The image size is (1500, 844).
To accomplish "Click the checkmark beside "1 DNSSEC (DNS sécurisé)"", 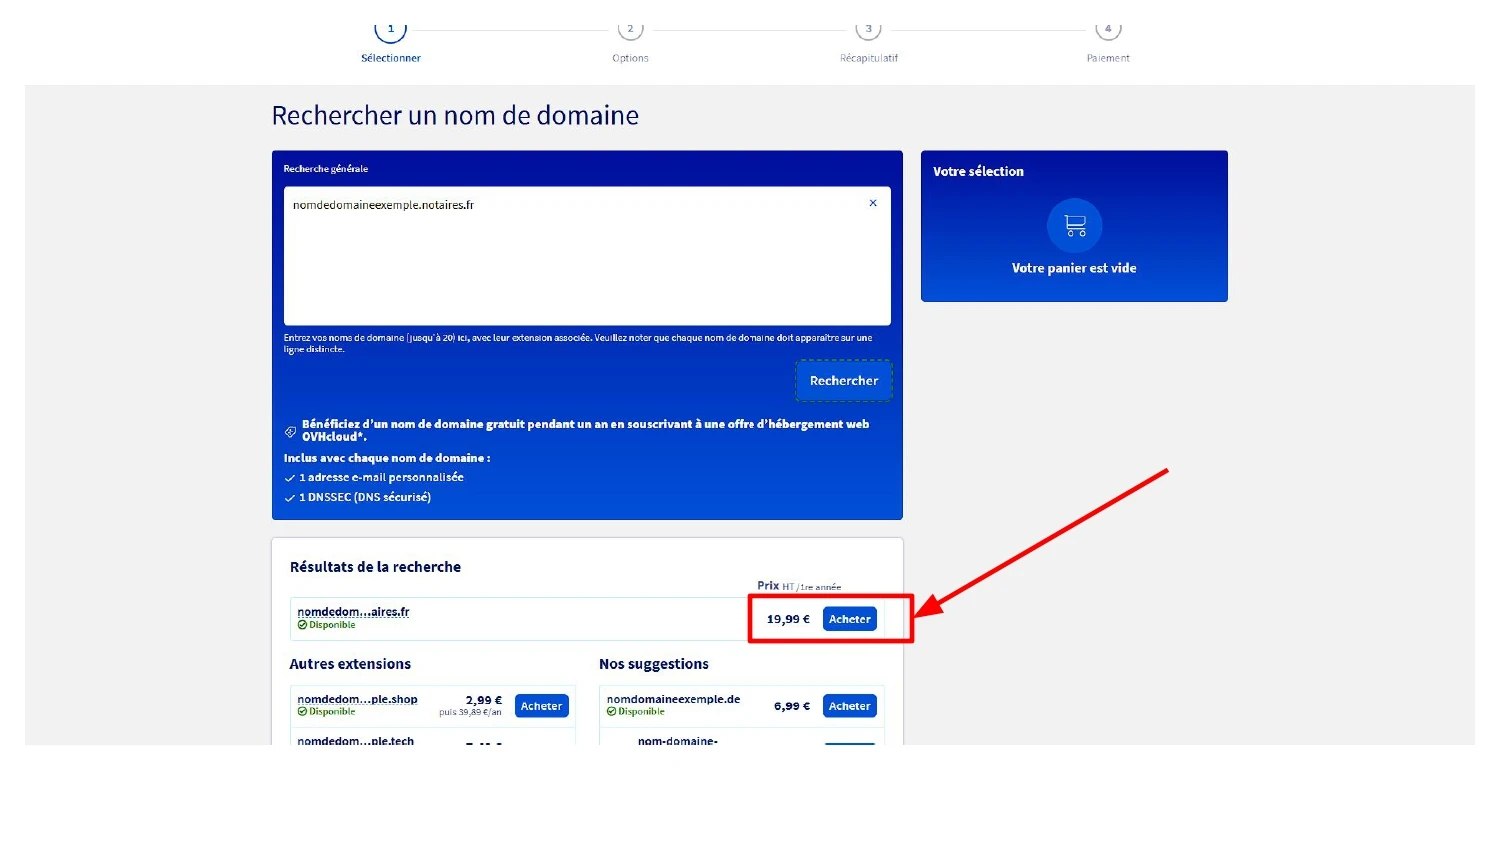I will (291, 497).
